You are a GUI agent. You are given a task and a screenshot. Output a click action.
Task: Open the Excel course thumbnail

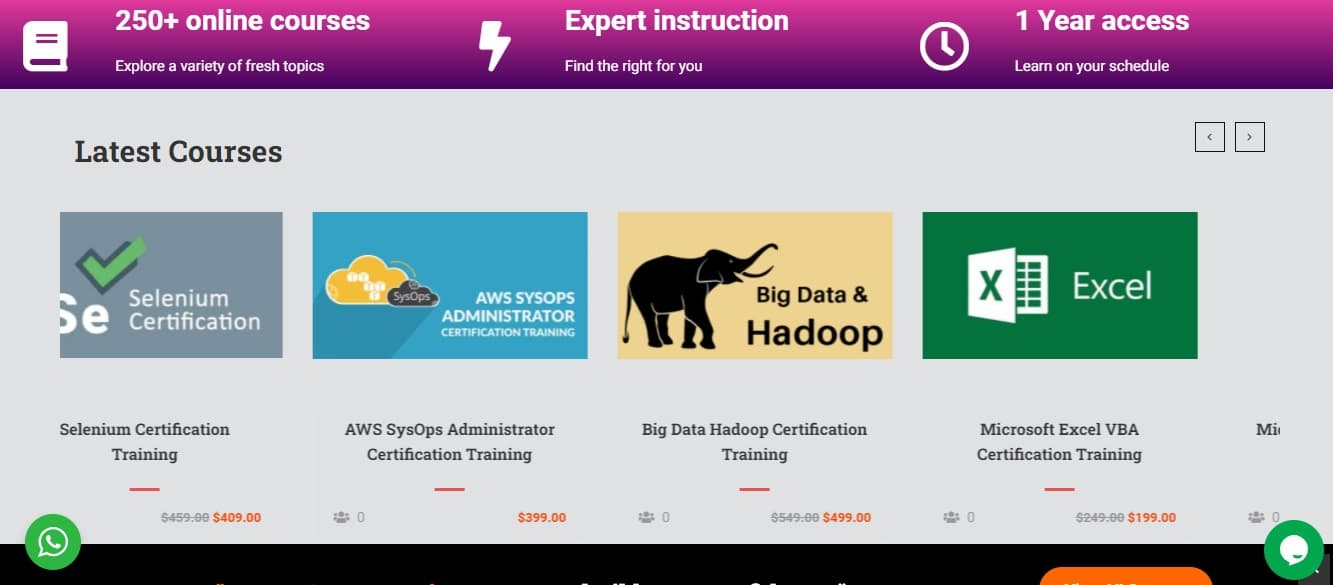tap(1059, 285)
